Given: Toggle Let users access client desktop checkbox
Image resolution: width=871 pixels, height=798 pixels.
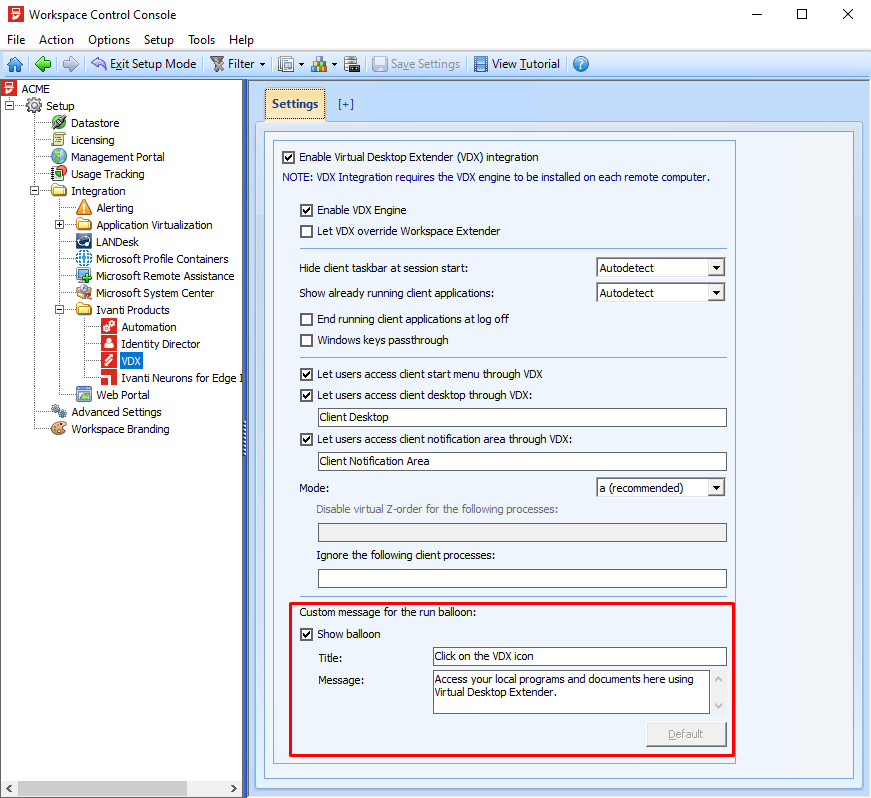Looking at the screenshot, I should (x=306, y=395).
